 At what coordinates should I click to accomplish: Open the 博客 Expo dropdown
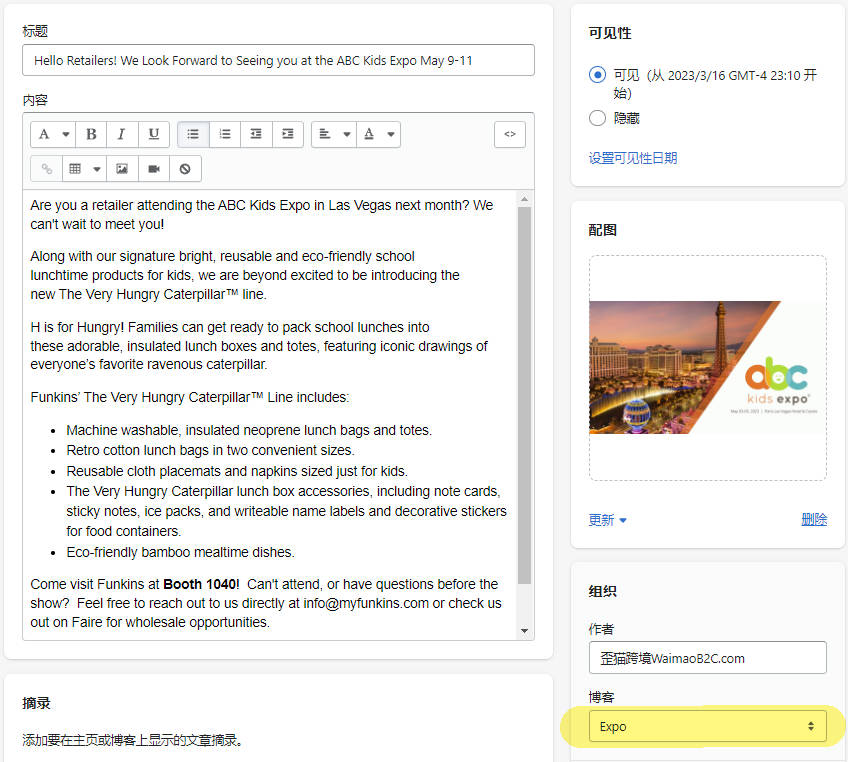point(707,726)
